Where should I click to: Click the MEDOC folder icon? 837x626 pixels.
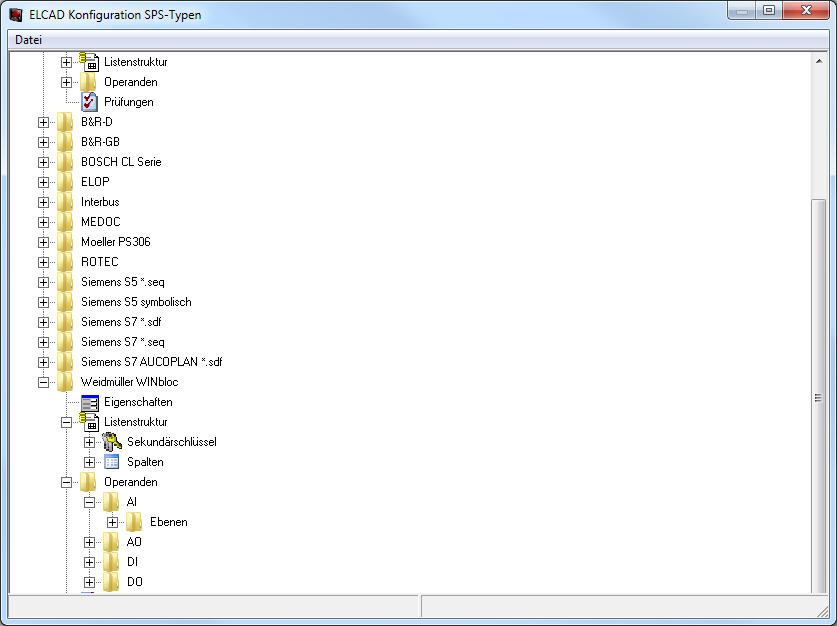65,222
